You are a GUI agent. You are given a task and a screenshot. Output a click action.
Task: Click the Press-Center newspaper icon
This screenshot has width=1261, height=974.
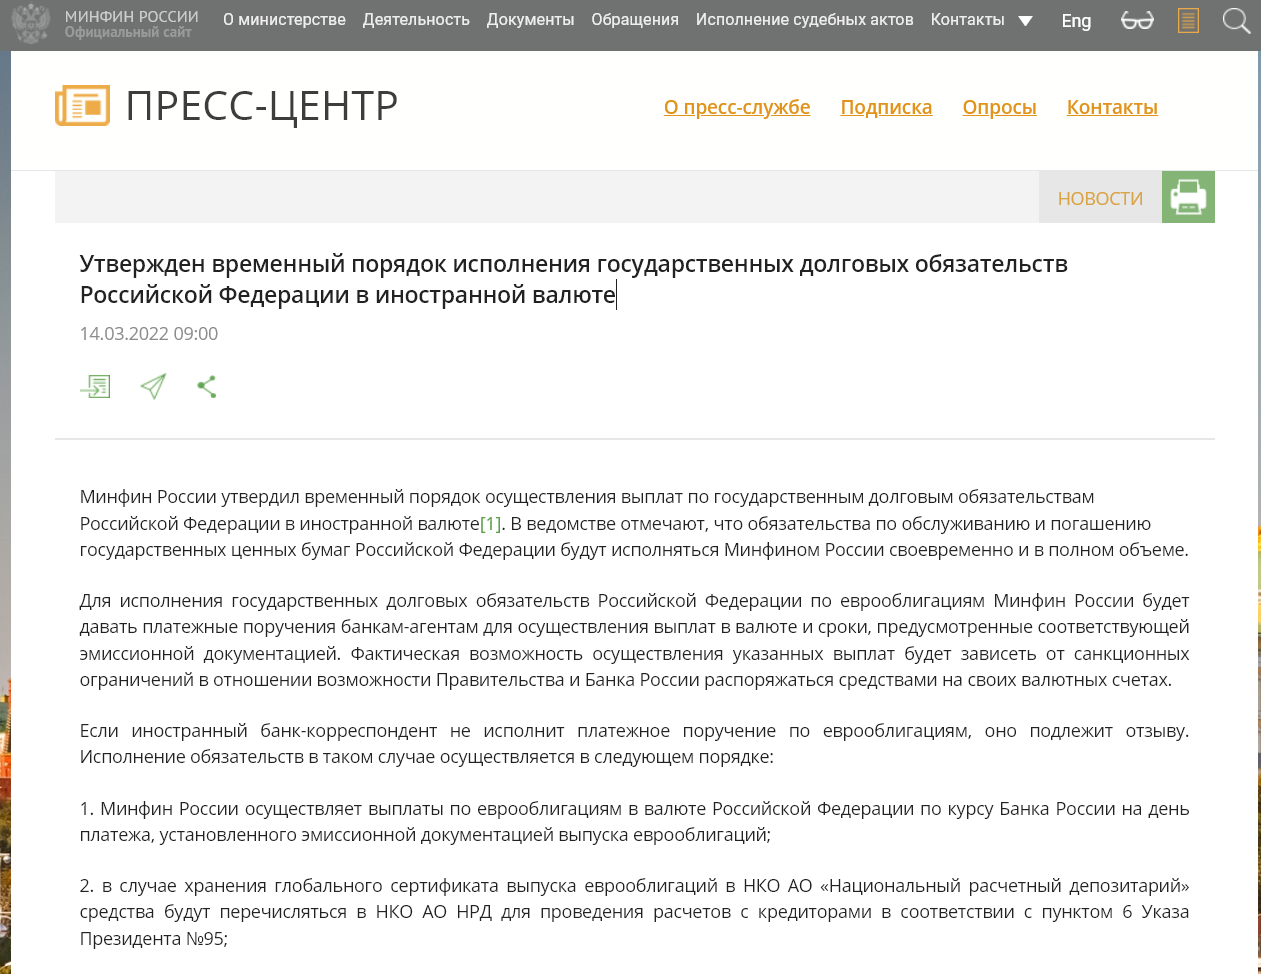pos(82,106)
